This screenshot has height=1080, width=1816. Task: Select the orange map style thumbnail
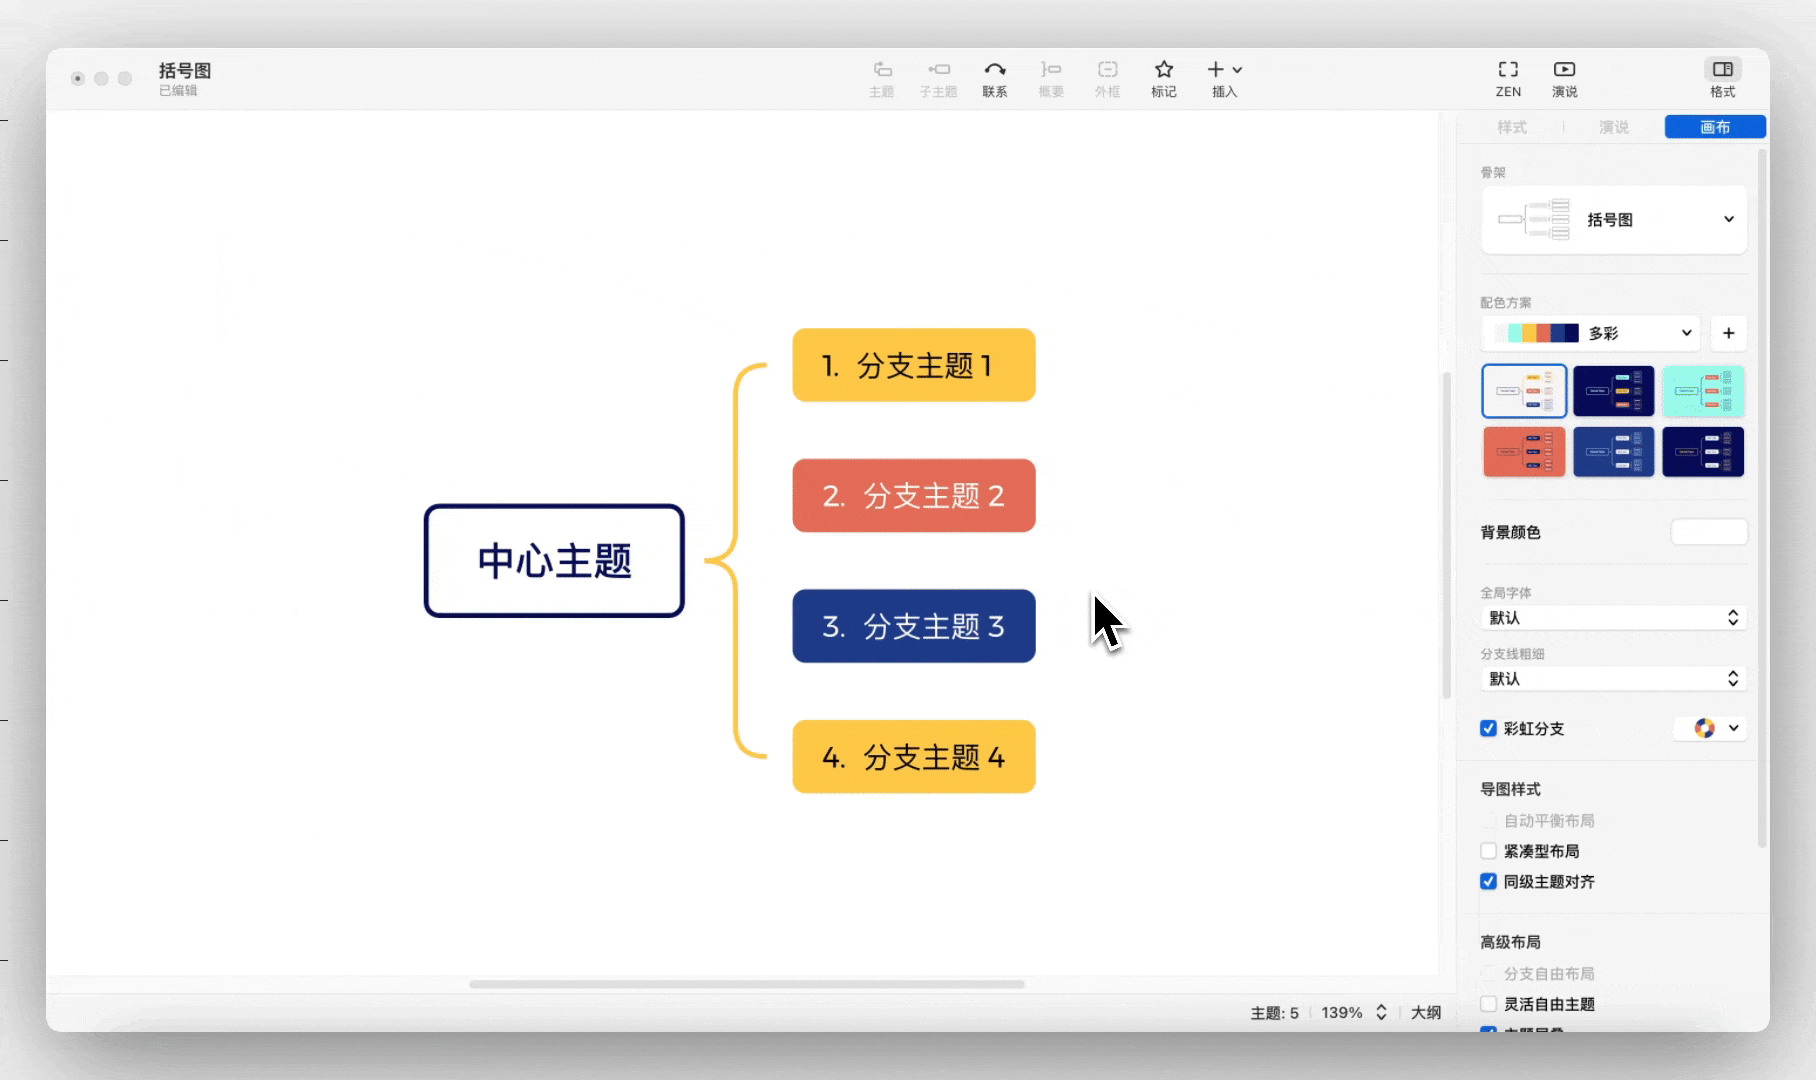[1524, 451]
